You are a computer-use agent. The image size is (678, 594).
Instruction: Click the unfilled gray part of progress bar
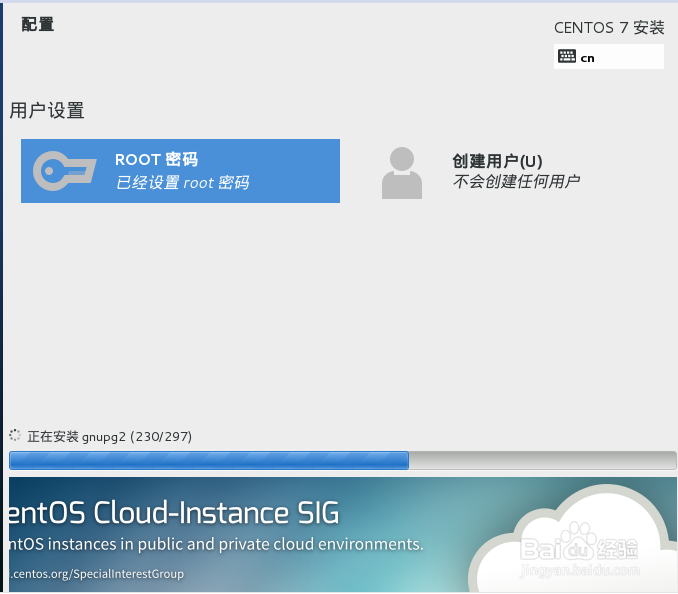pos(542,460)
